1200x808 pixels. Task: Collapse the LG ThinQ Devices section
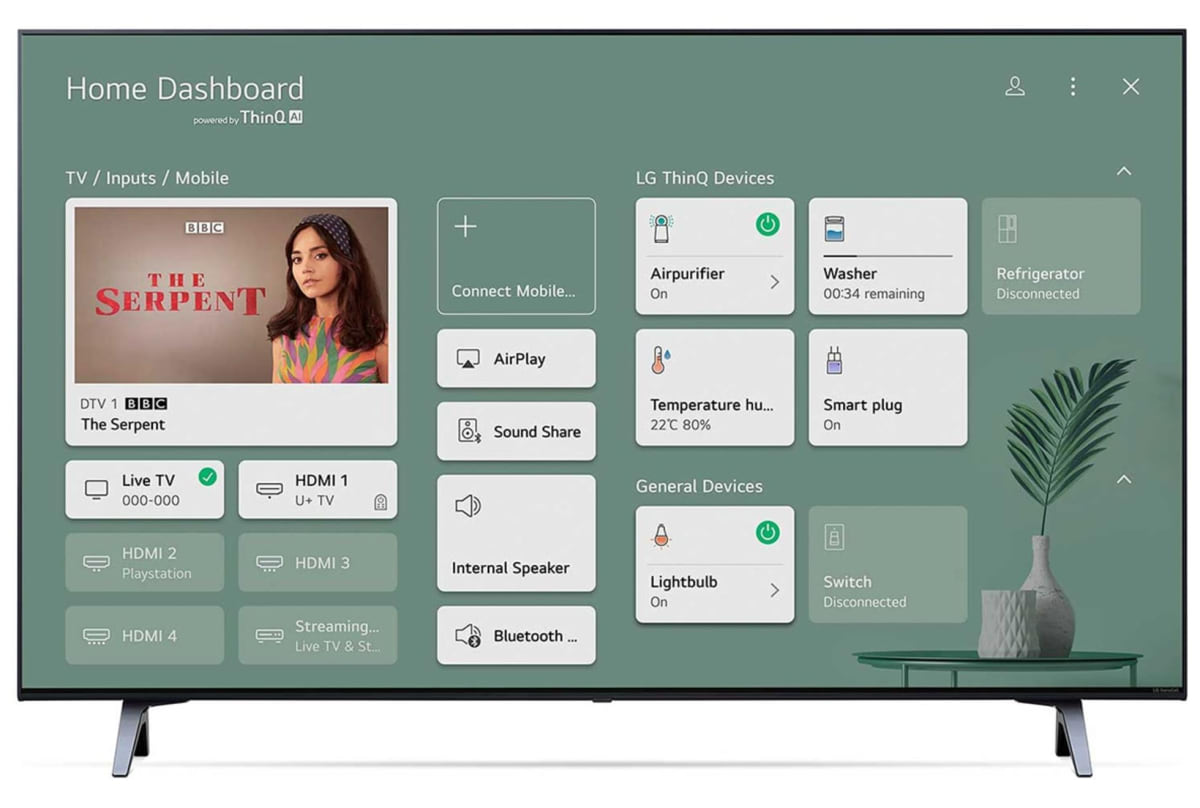[x=1124, y=172]
